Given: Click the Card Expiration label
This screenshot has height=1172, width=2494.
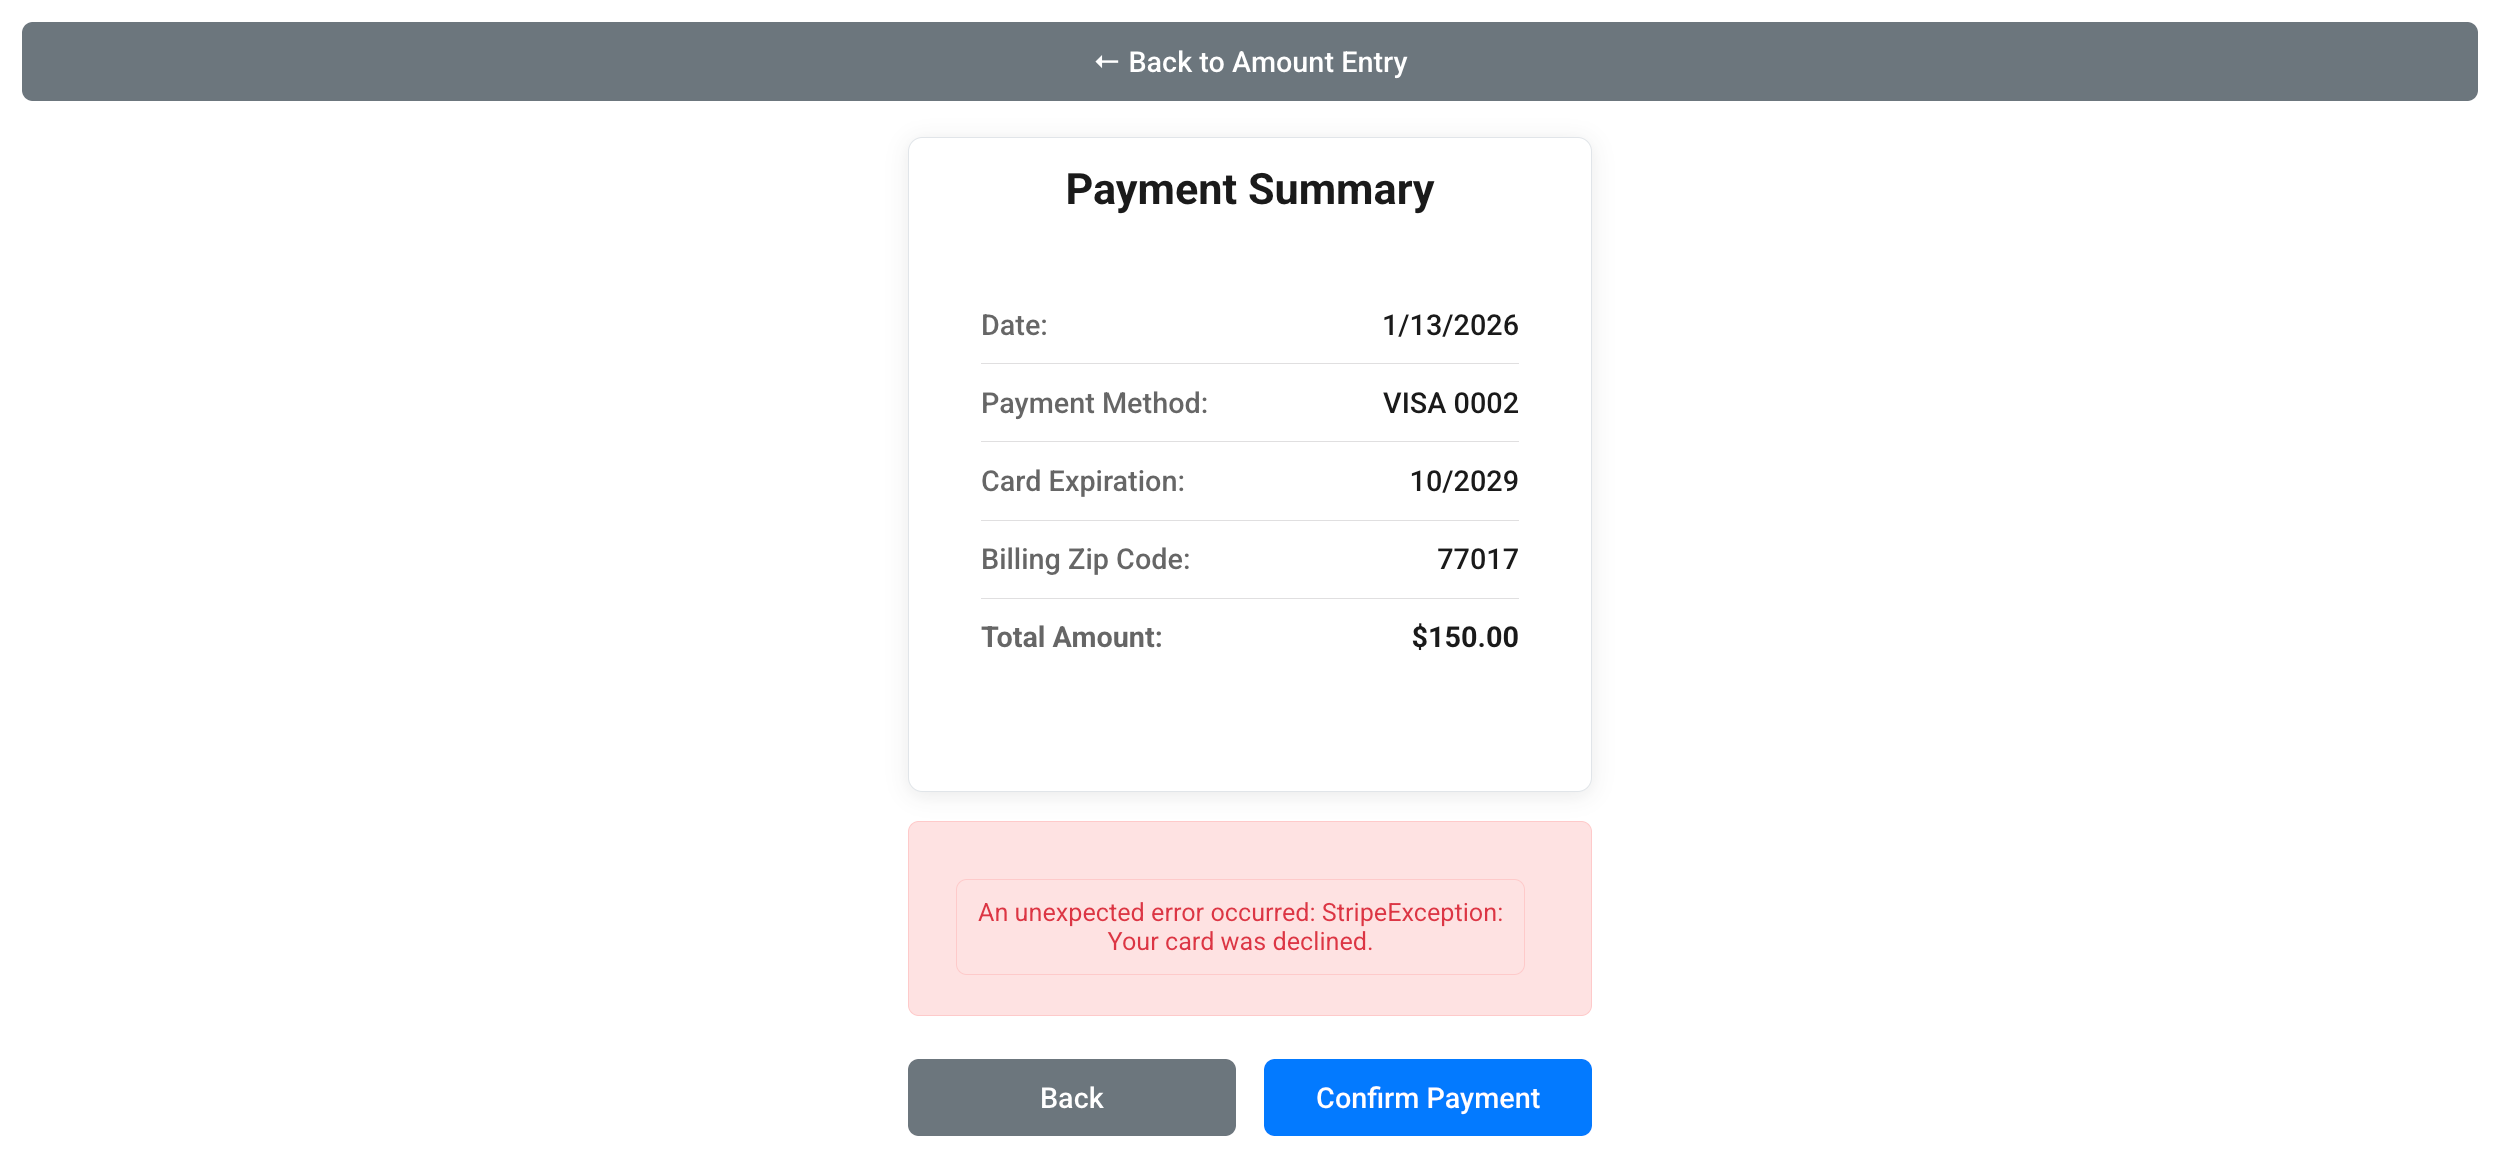Looking at the screenshot, I should (1082, 481).
